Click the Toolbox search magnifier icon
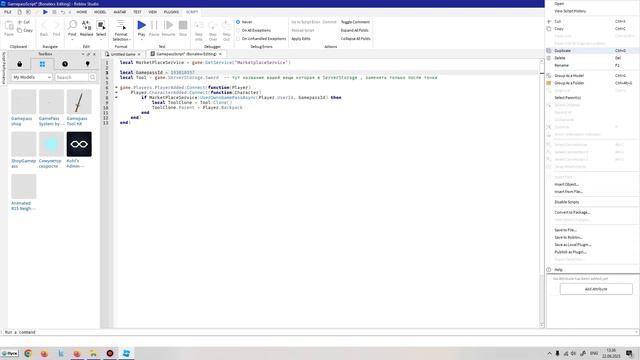Screen dimensions: 640x360 tap(93, 77)
